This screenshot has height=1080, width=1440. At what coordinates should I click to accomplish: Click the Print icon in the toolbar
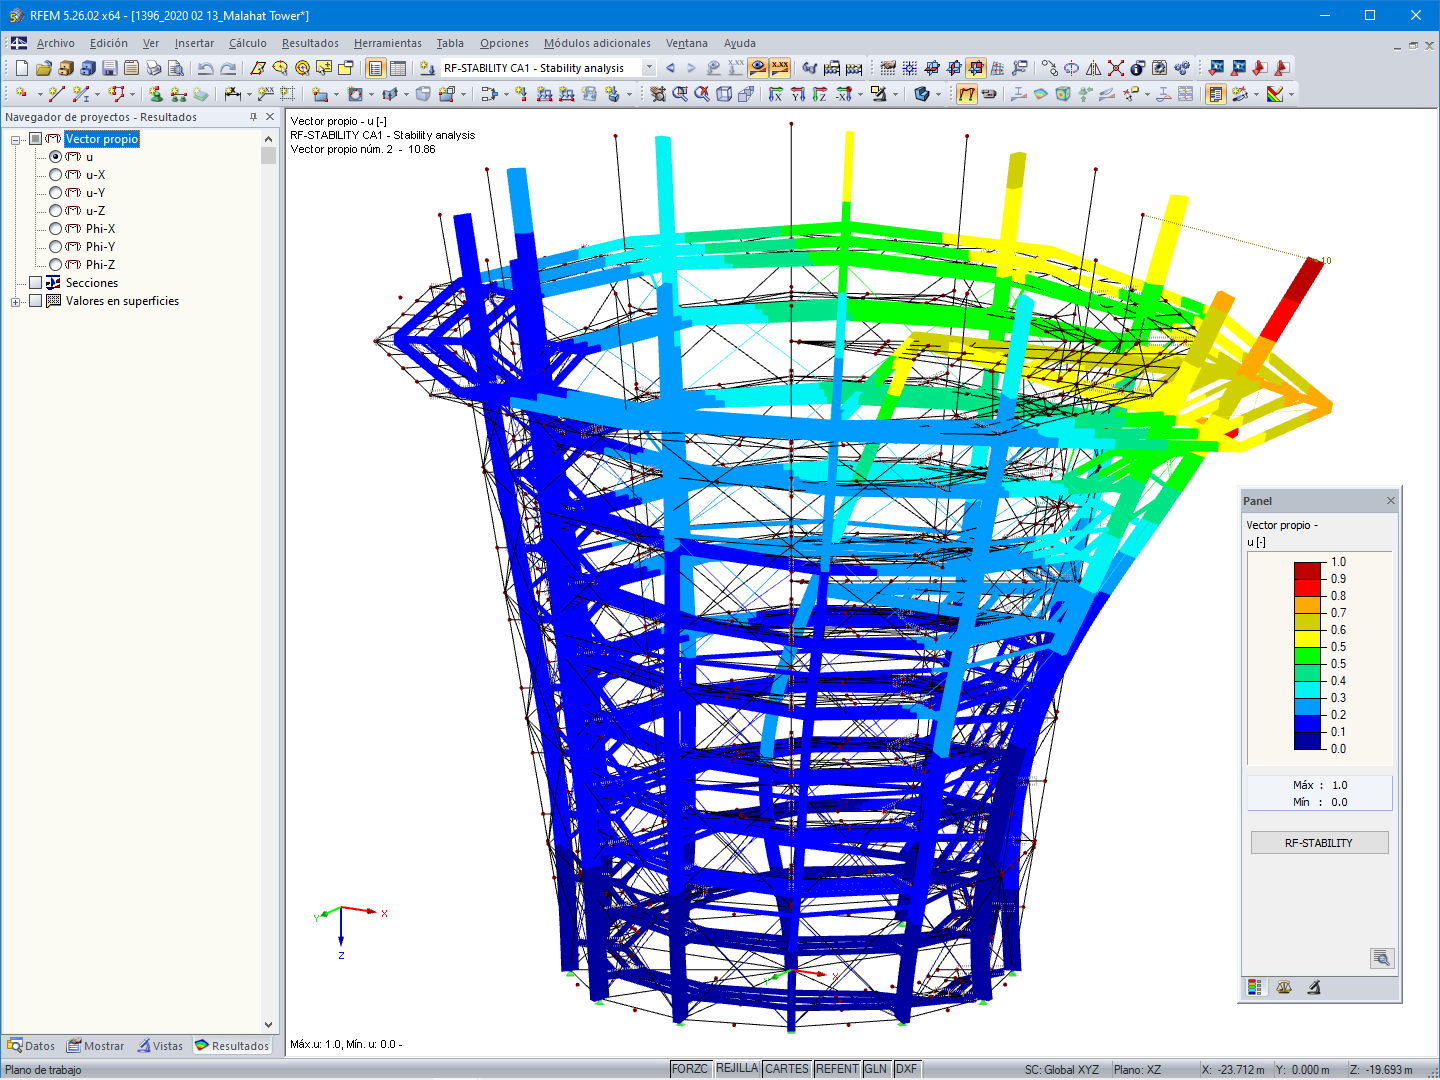pyautogui.click(x=154, y=67)
